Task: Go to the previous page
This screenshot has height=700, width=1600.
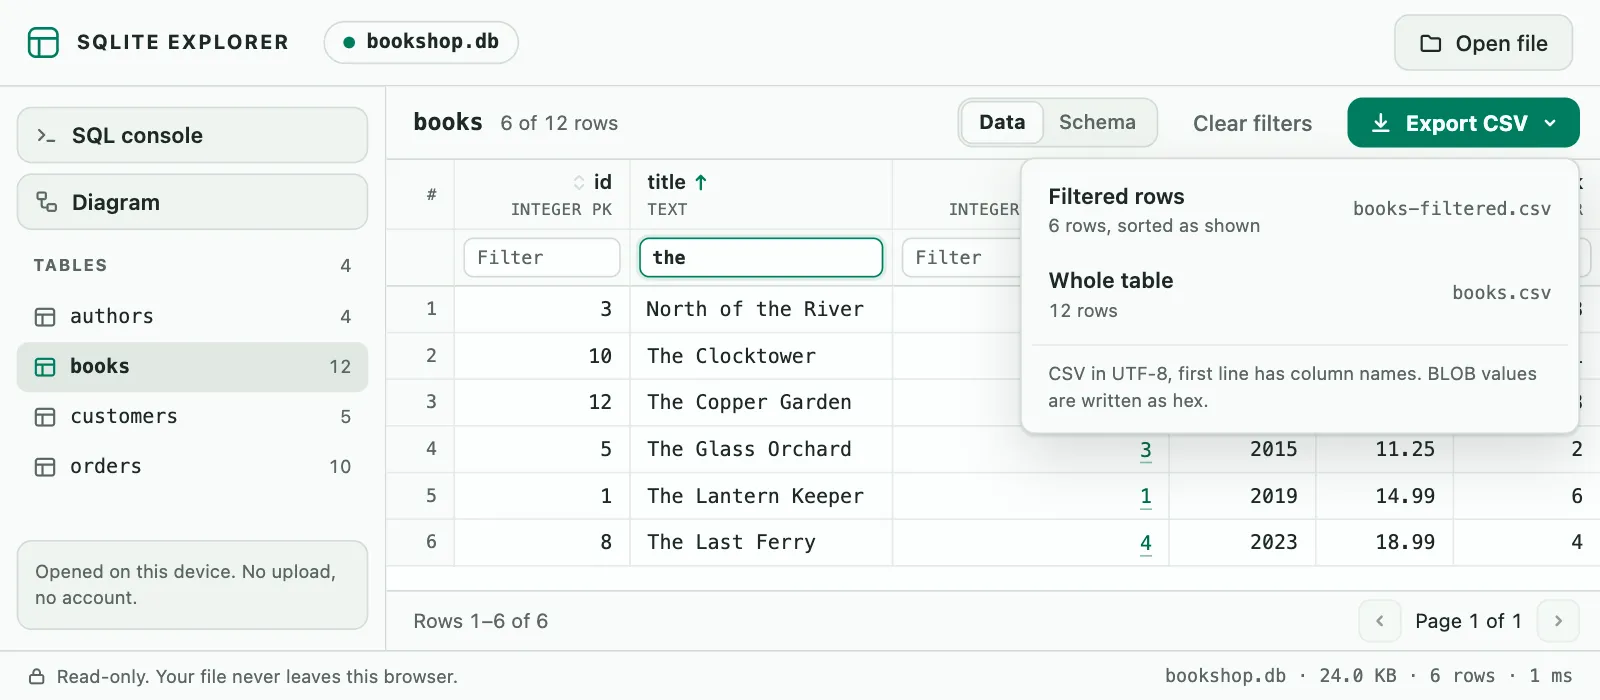Action: (x=1380, y=621)
